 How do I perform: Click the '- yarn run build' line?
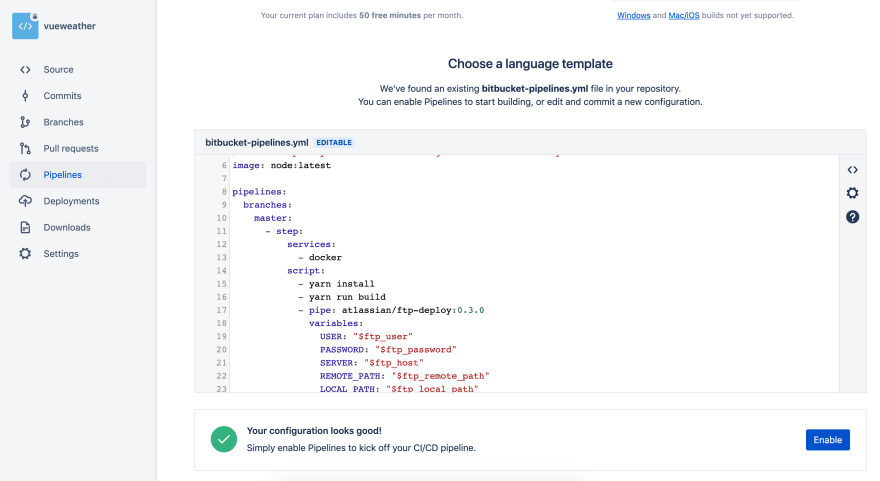click(342, 297)
